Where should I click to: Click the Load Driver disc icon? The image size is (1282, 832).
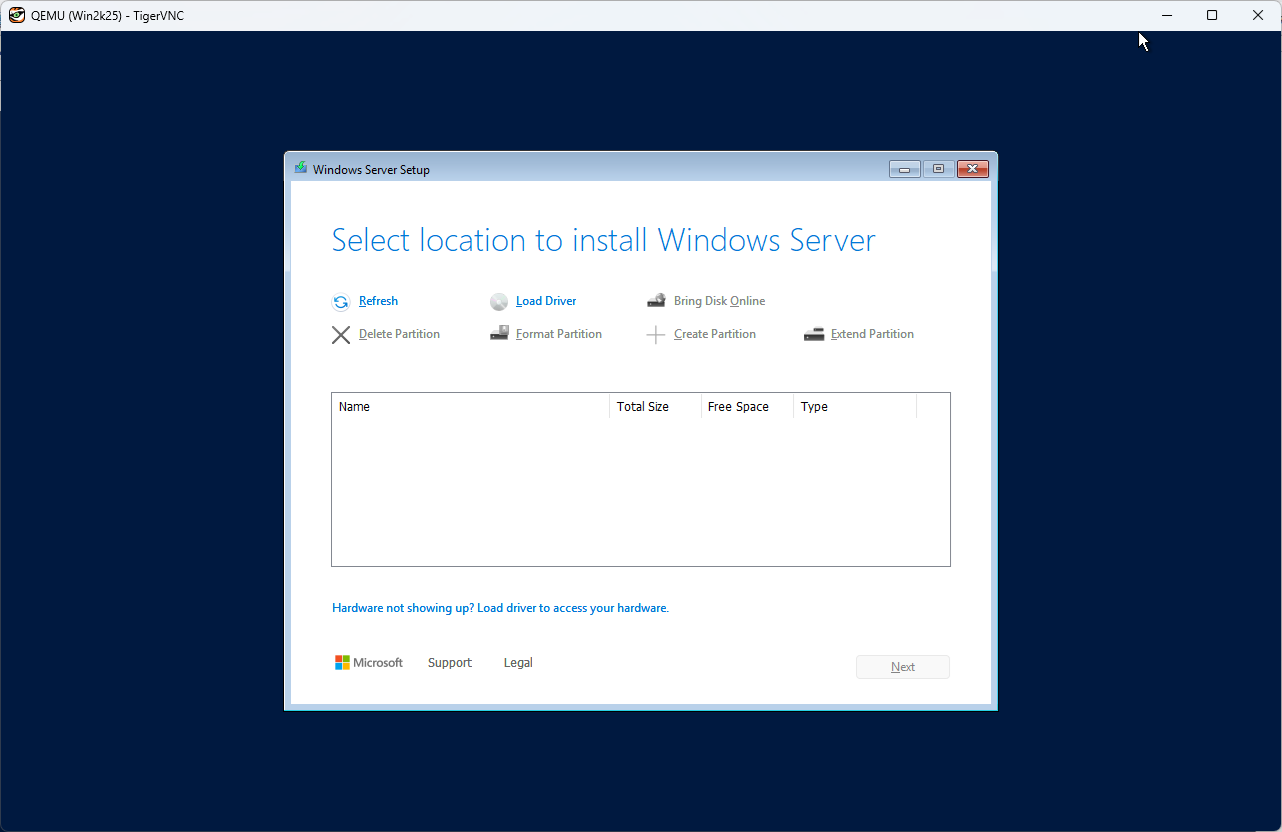[499, 302]
